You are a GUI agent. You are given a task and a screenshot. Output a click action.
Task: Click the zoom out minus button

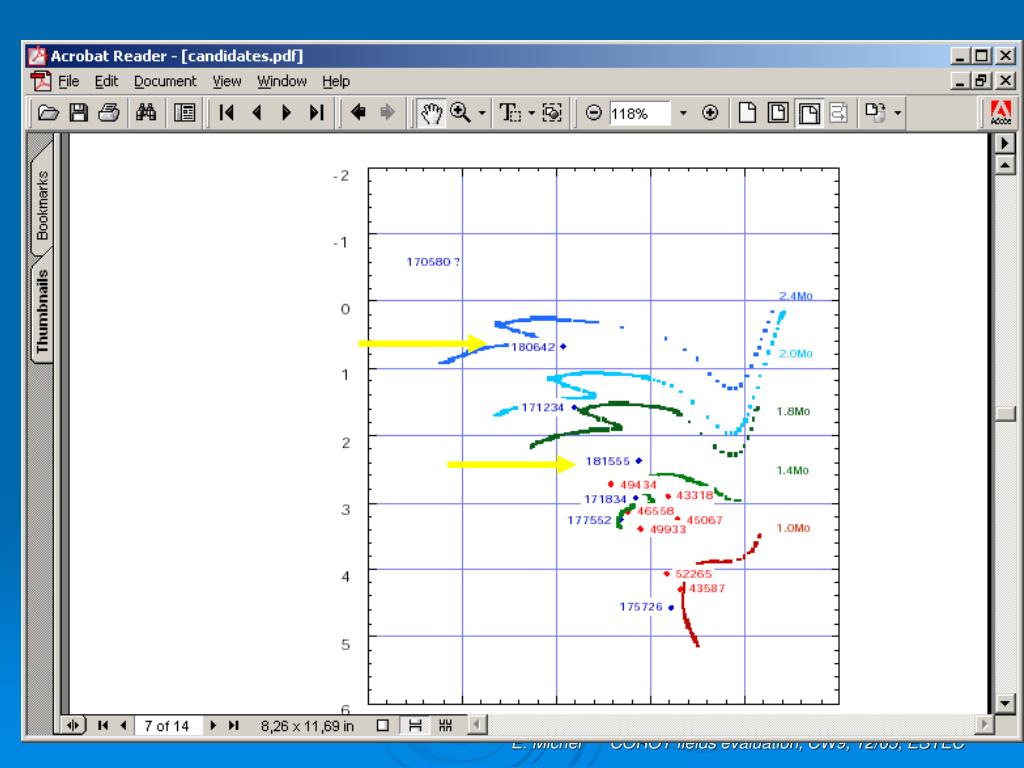(594, 113)
